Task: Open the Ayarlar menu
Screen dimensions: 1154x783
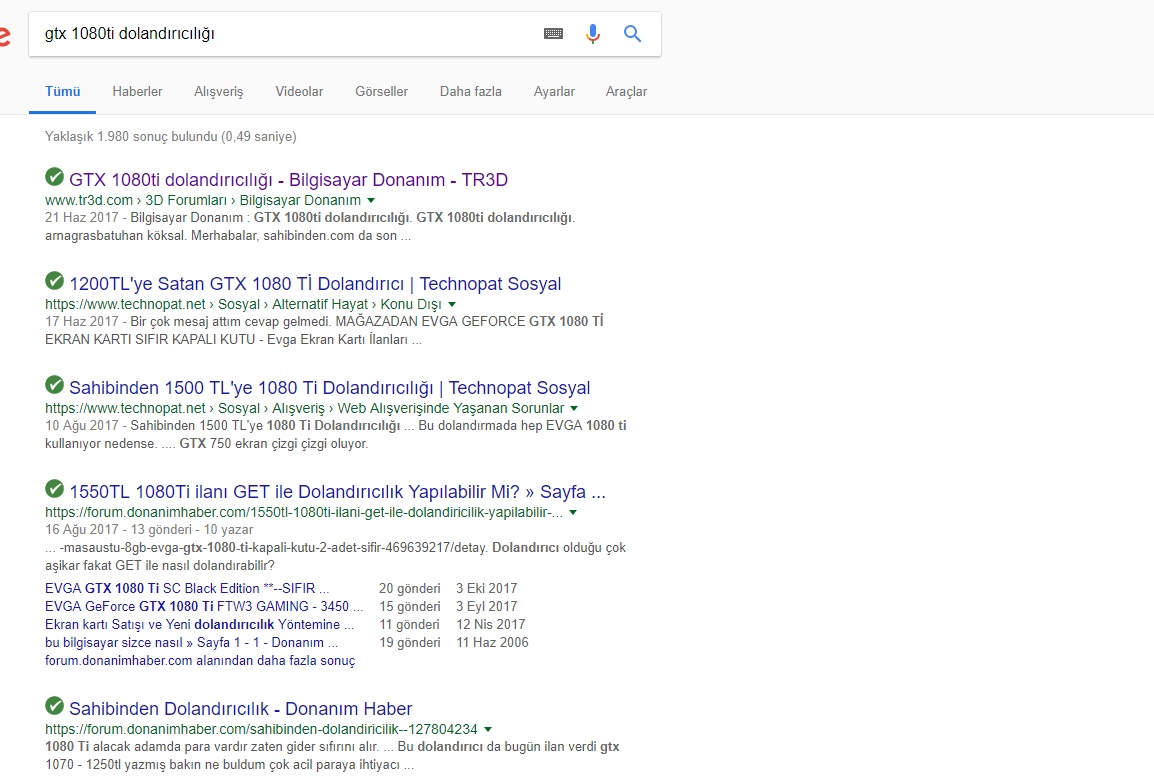Action: pyautogui.click(x=554, y=92)
